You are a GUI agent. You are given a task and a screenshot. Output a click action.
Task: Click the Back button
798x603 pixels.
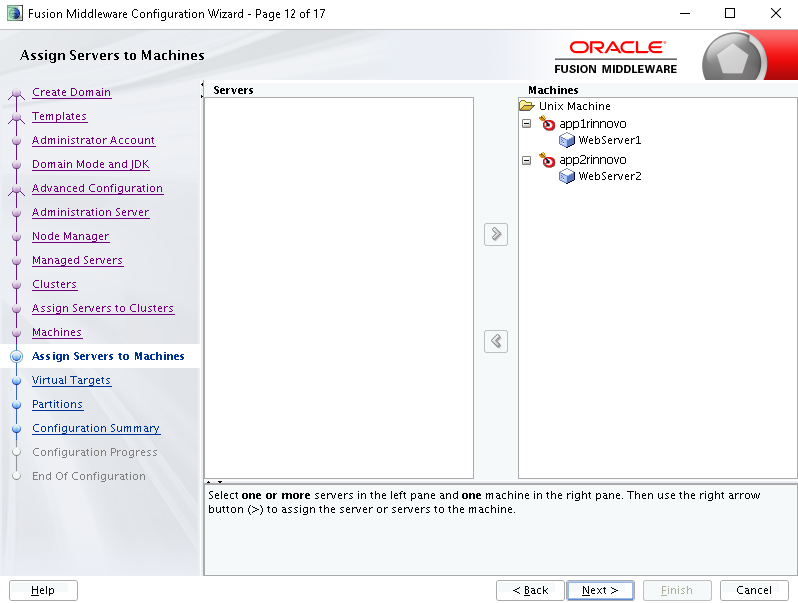[530, 590]
